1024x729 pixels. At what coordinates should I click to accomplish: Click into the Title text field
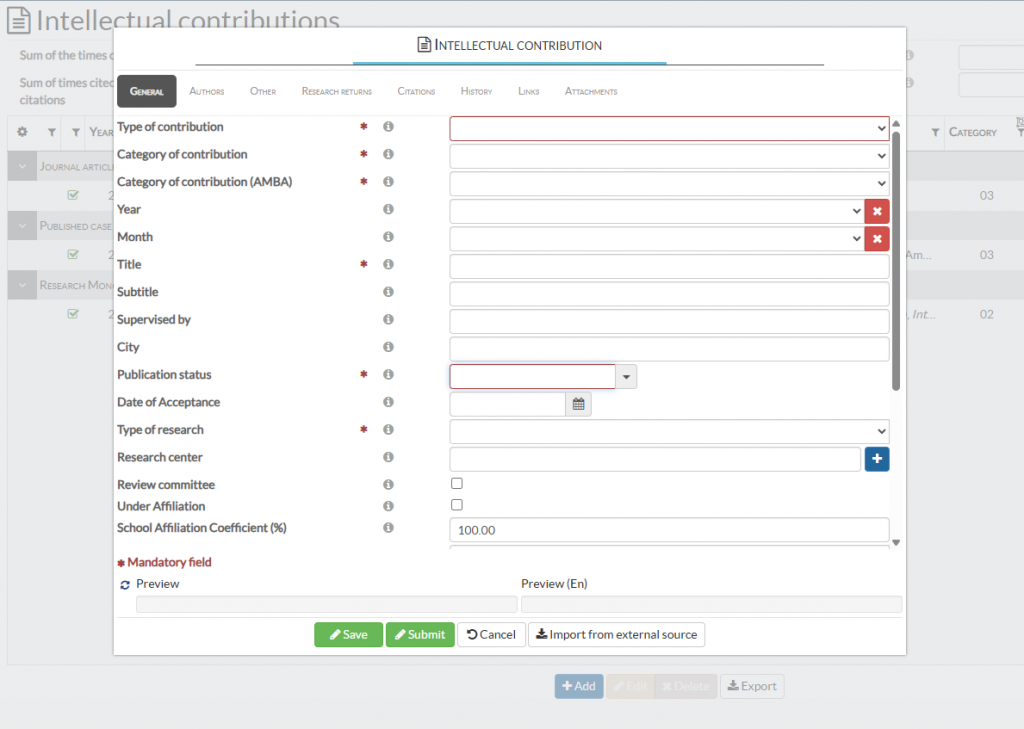click(669, 266)
